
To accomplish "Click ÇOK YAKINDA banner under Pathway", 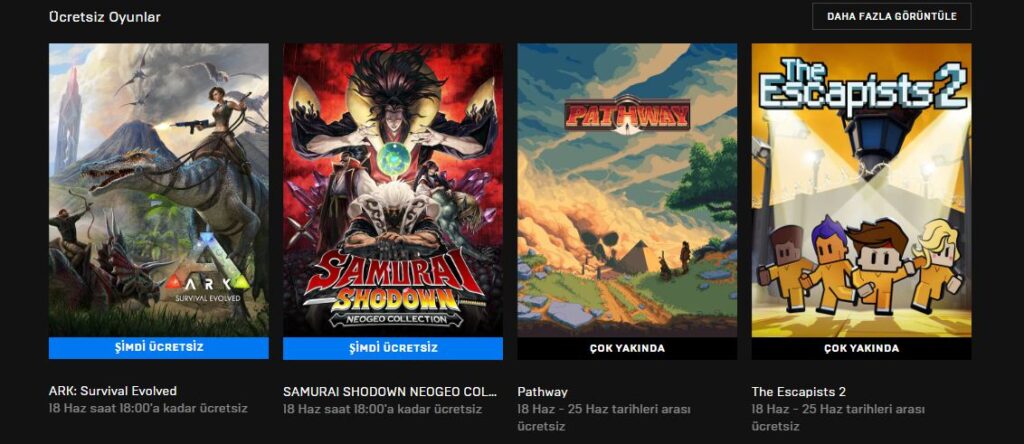I will 627,348.
